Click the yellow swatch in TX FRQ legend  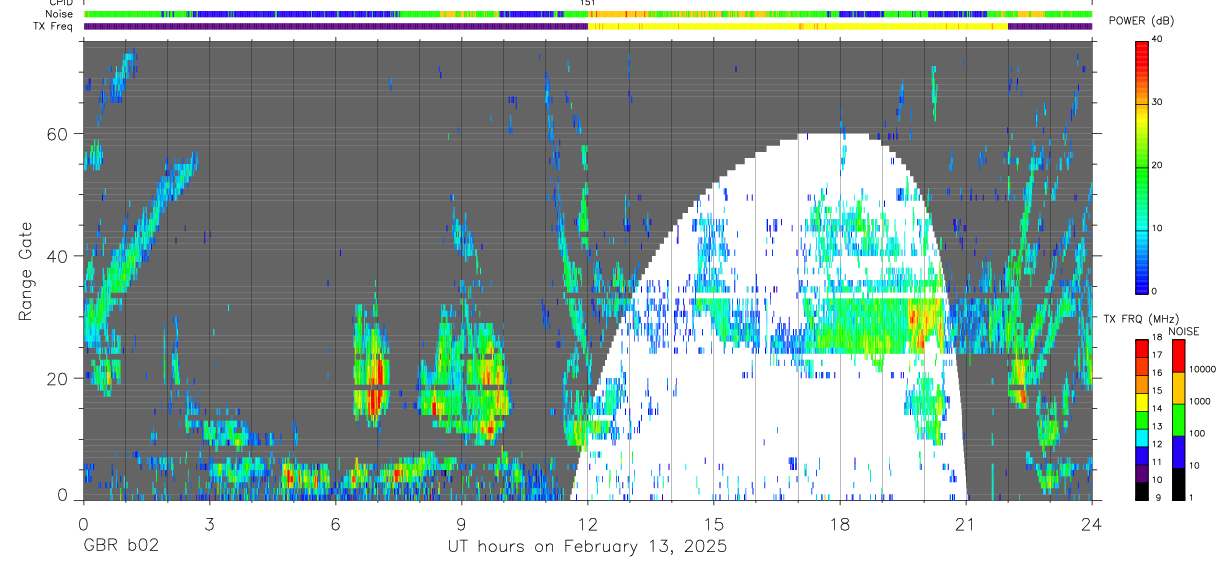[x=1142, y=402]
